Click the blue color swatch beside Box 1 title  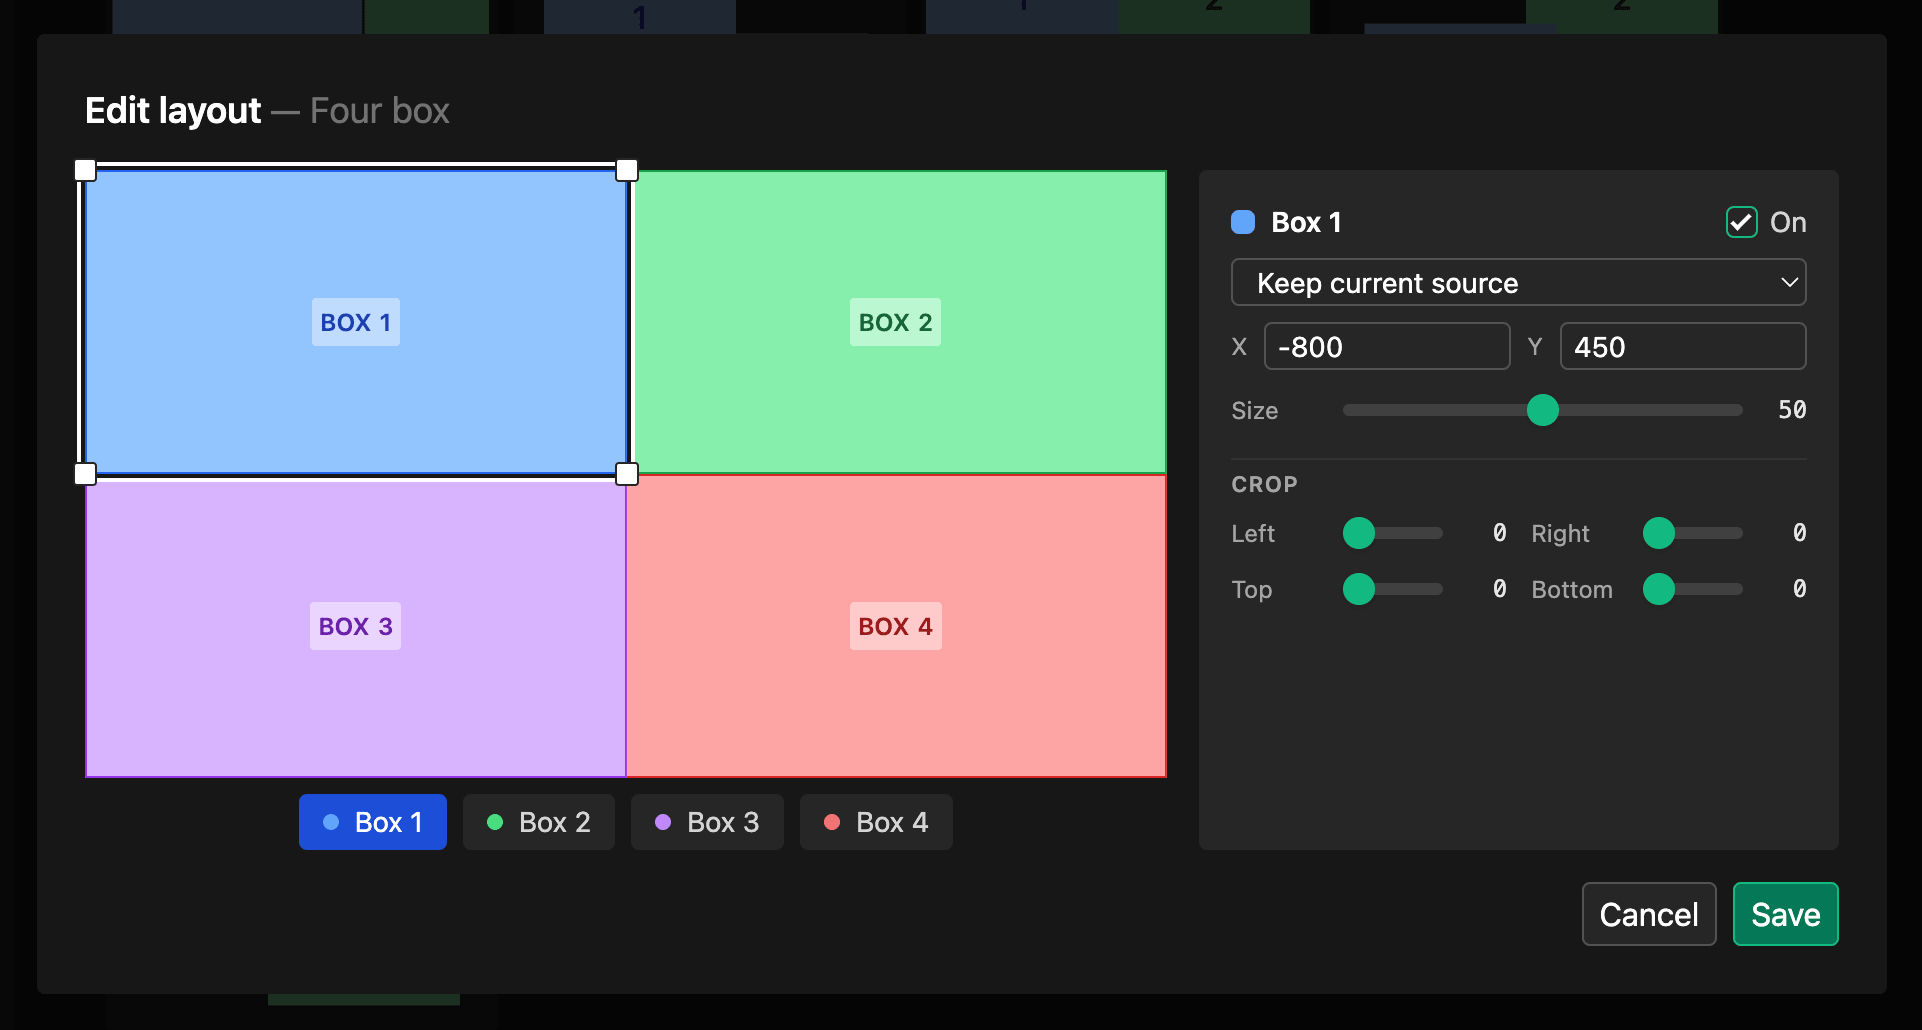pyautogui.click(x=1243, y=222)
